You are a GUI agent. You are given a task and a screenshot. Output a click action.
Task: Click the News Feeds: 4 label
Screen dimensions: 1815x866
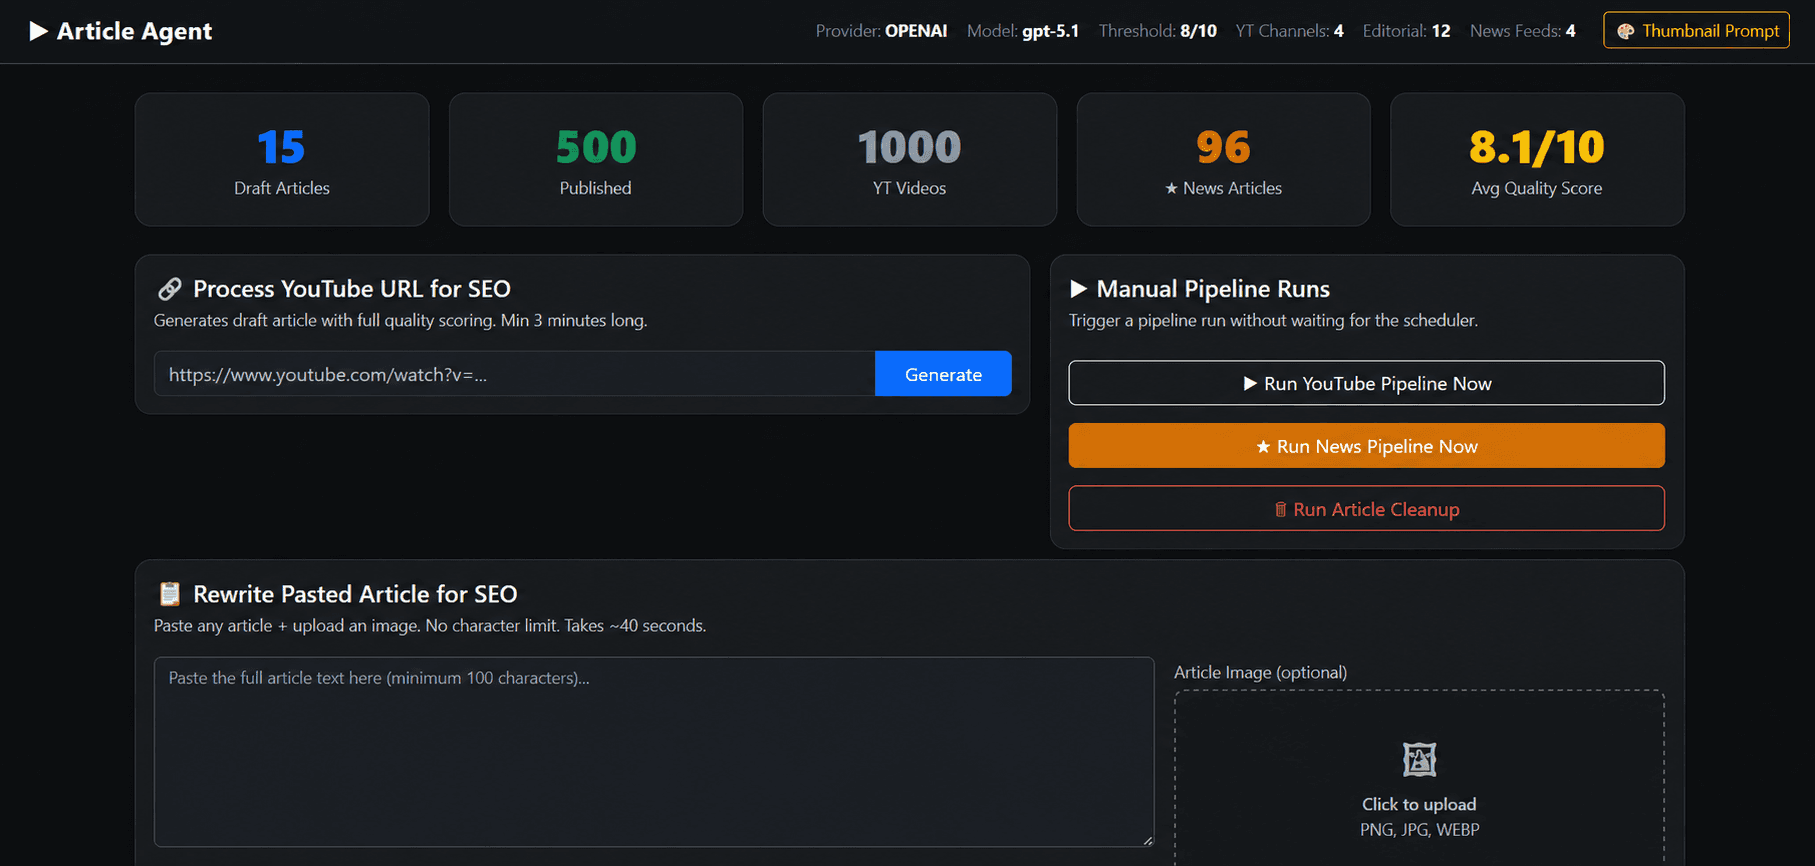point(1522,31)
